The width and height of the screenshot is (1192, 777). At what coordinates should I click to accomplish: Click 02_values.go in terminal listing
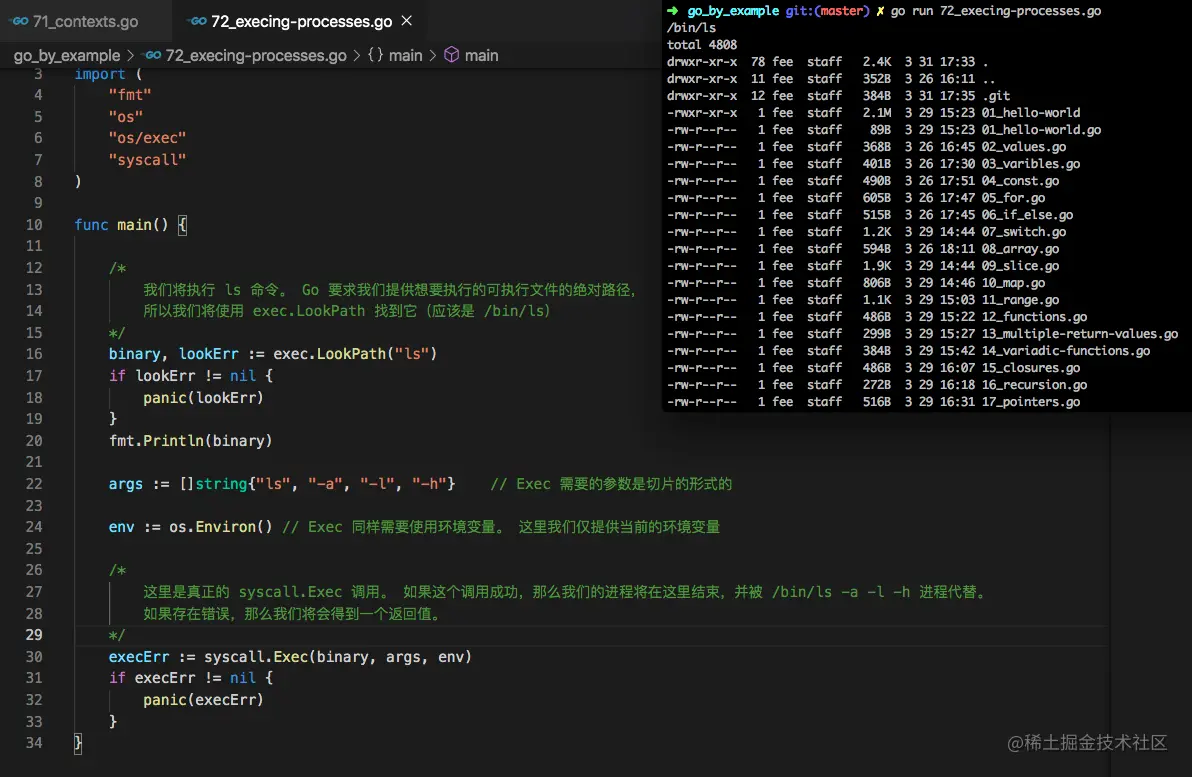coord(1023,147)
